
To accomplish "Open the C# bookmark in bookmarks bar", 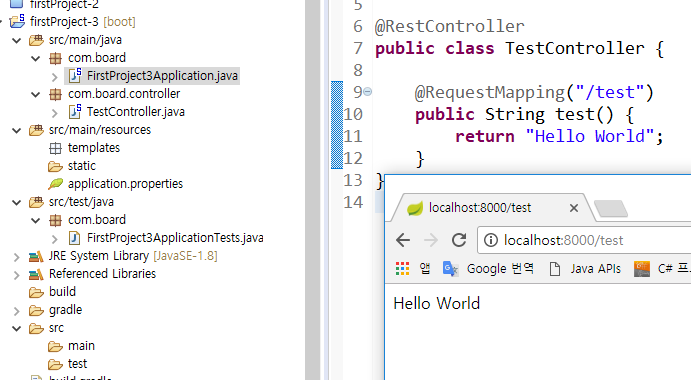I will pyautogui.click(x=662, y=268).
